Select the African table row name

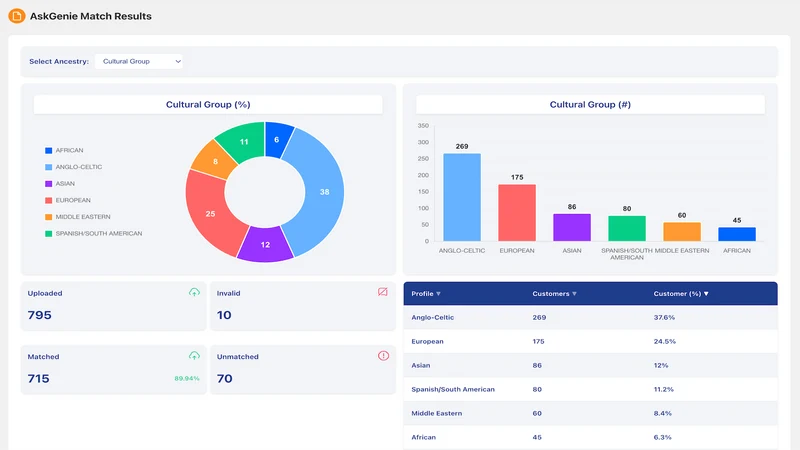(x=423, y=437)
